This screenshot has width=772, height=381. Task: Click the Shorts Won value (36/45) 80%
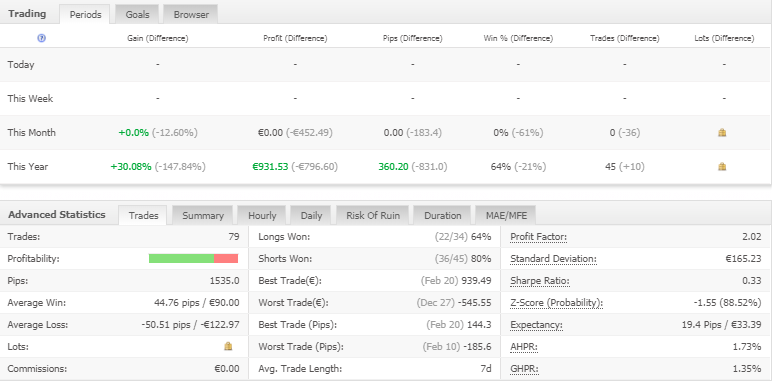tap(463, 259)
